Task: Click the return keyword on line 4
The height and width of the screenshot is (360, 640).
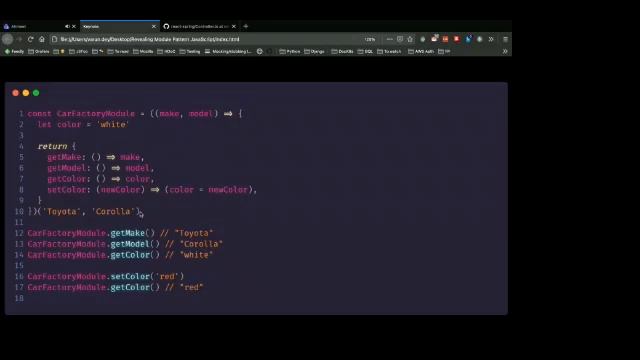Action: click(x=52, y=146)
